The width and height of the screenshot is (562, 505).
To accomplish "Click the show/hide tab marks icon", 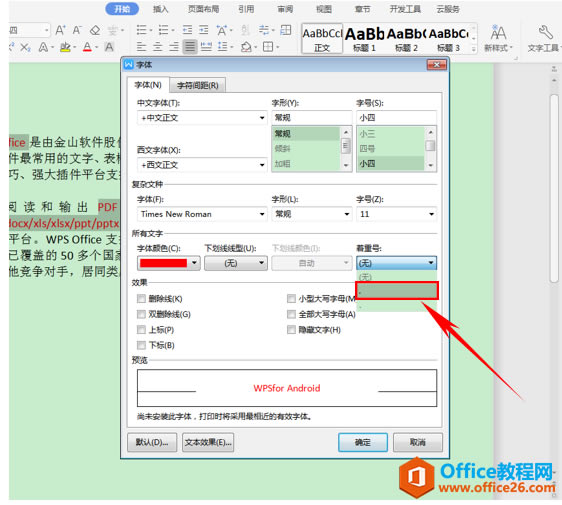I will point(265,30).
